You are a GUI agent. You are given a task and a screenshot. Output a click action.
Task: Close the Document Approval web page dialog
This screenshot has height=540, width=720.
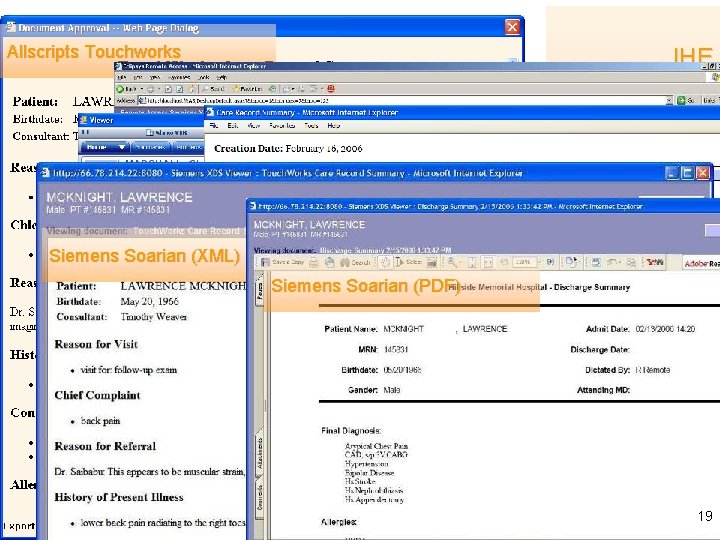coord(512,27)
